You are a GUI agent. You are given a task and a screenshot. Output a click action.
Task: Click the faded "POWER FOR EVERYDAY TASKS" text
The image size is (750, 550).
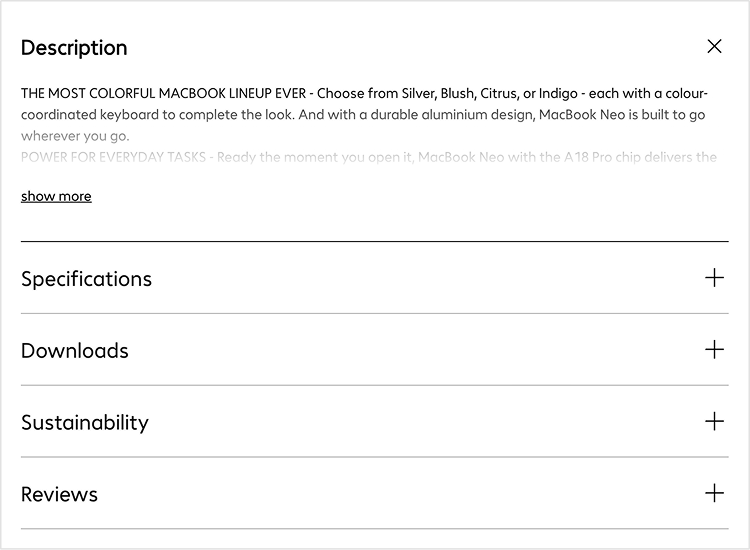click(110, 157)
